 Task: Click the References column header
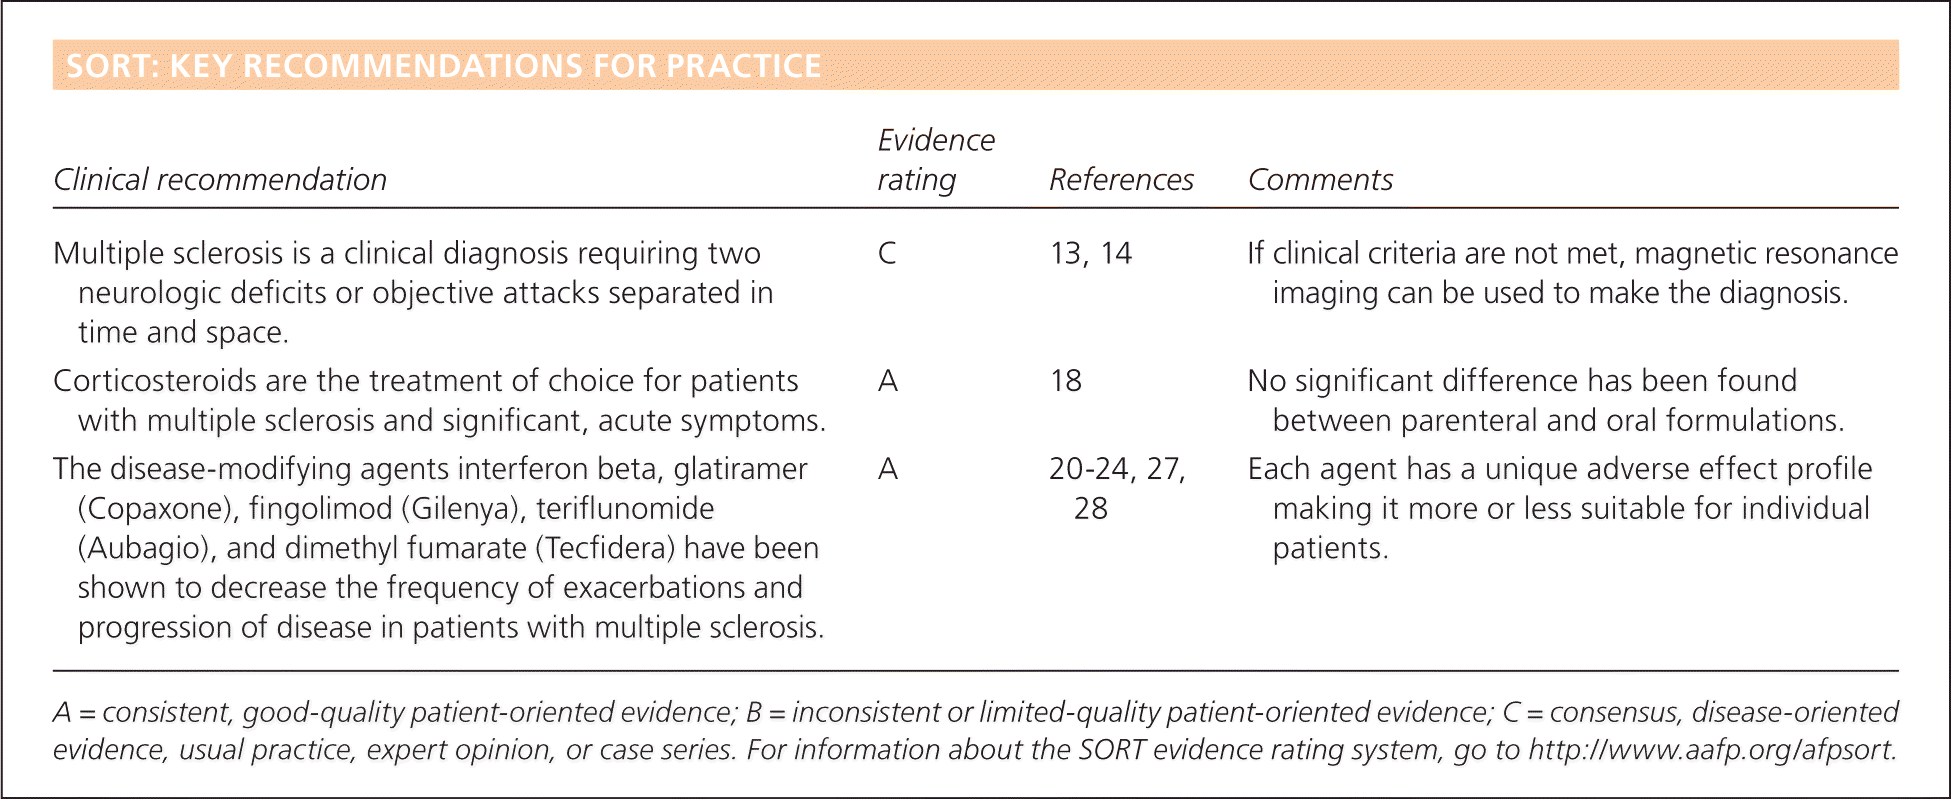pos(1120,180)
